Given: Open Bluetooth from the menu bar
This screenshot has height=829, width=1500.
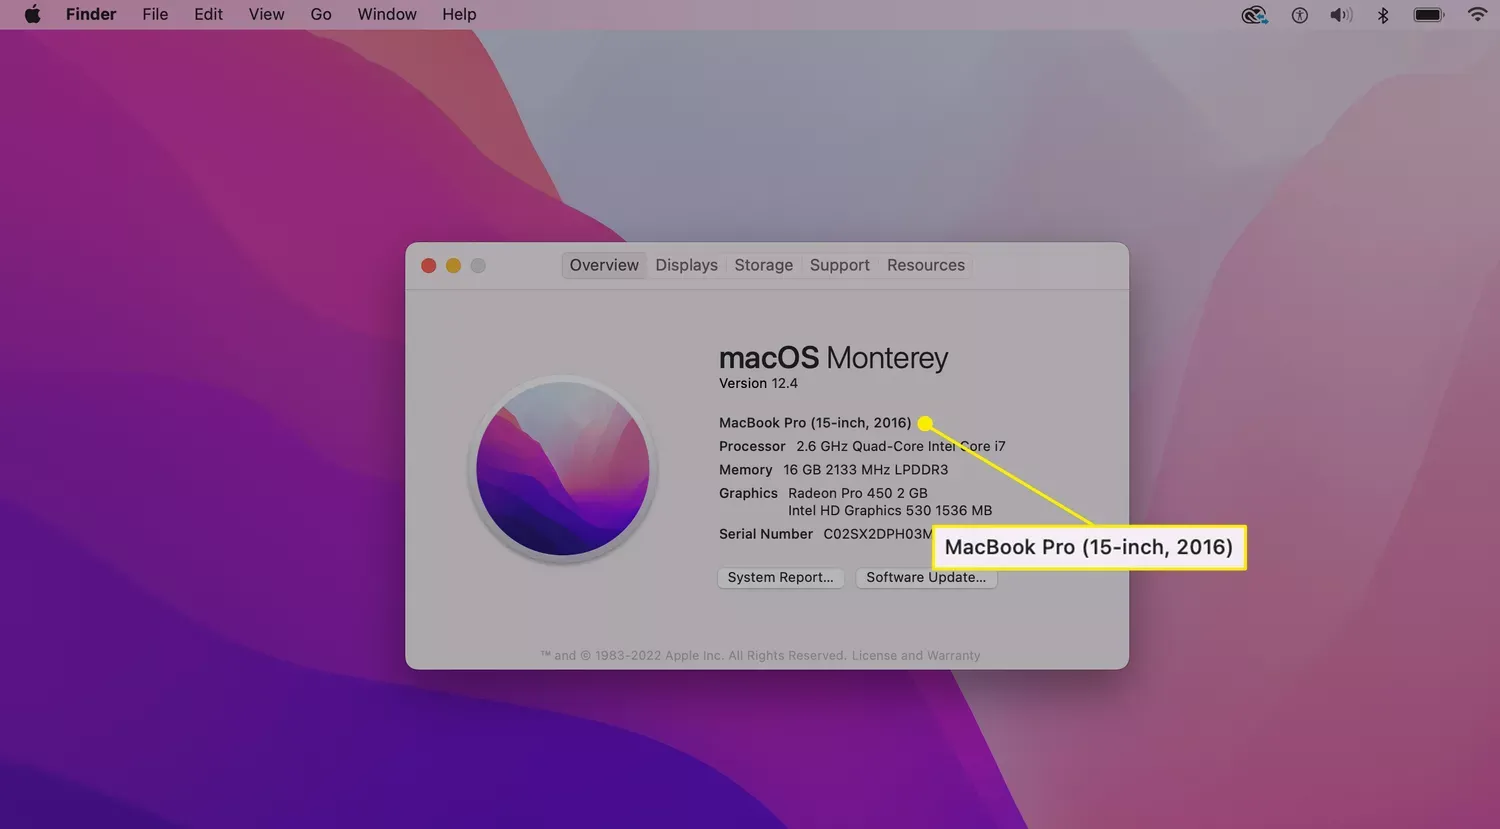Looking at the screenshot, I should 1383,14.
